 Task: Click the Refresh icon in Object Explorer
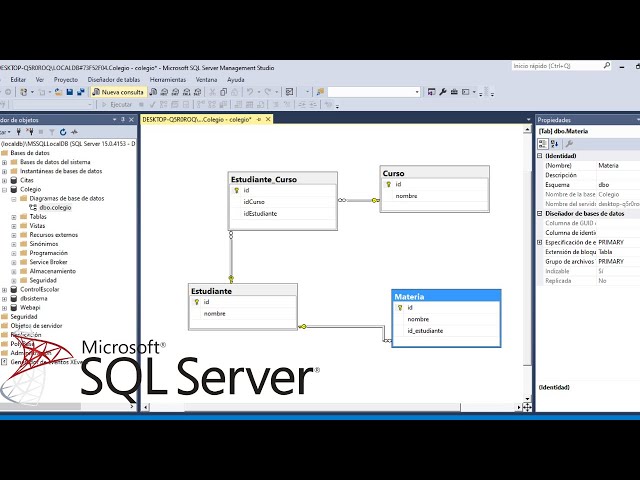(63, 132)
